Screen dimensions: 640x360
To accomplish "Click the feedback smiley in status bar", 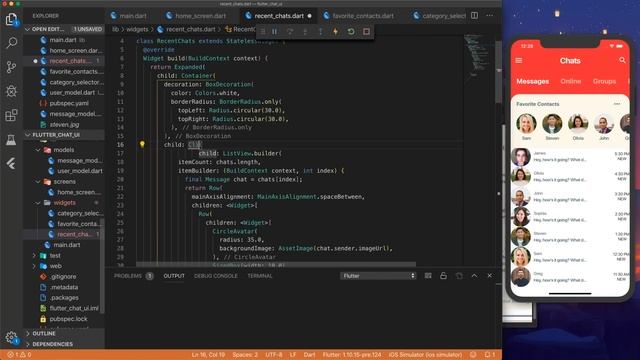I will click(x=473, y=355).
